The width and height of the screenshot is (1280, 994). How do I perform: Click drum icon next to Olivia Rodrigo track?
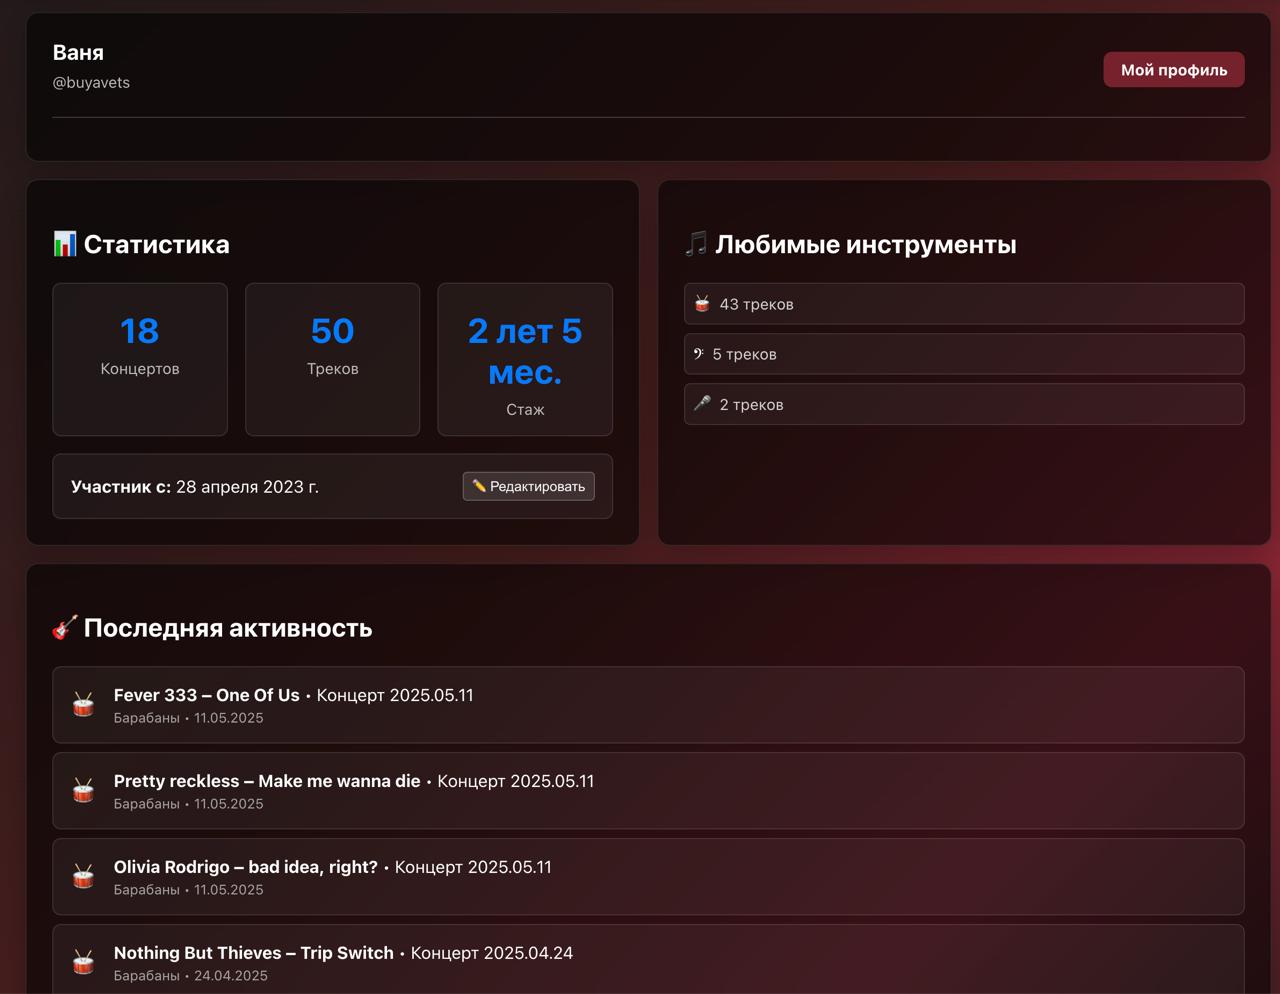coord(84,877)
